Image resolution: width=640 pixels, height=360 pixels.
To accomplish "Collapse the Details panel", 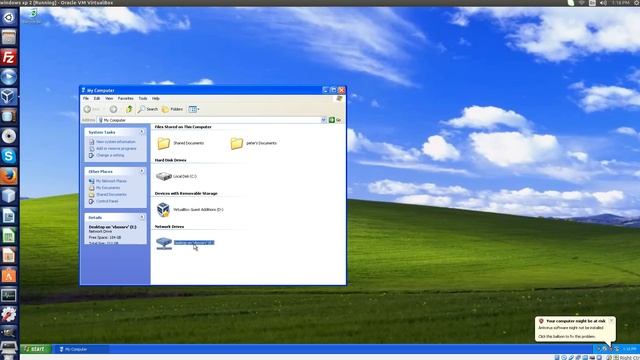I will point(142,218).
